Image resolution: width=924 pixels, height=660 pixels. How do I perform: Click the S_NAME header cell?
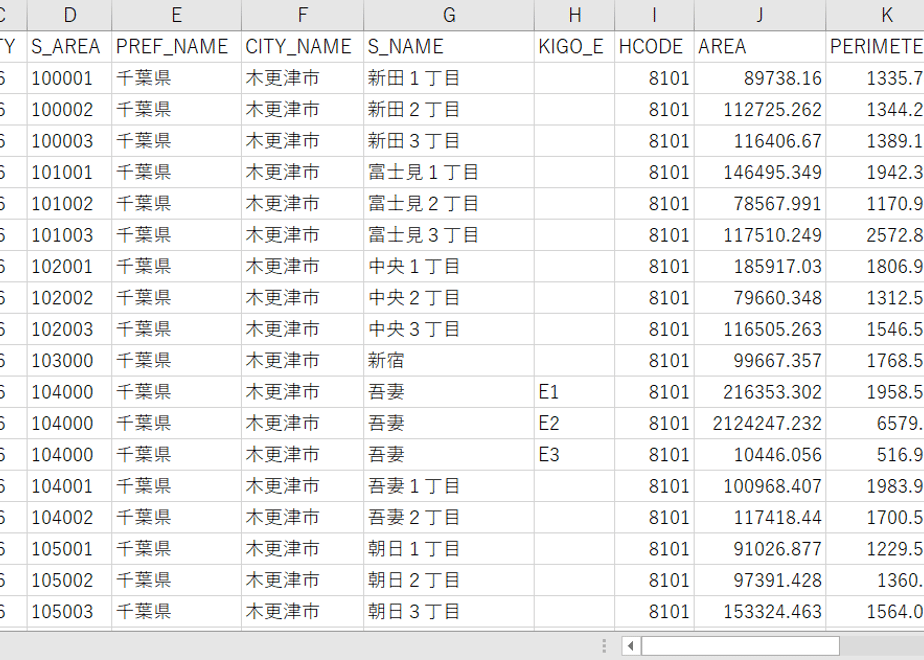(x=449, y=47)
